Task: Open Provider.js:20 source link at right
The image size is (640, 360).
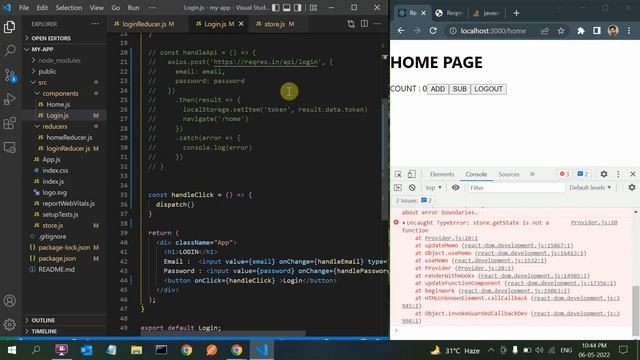Action: (594, 222)
